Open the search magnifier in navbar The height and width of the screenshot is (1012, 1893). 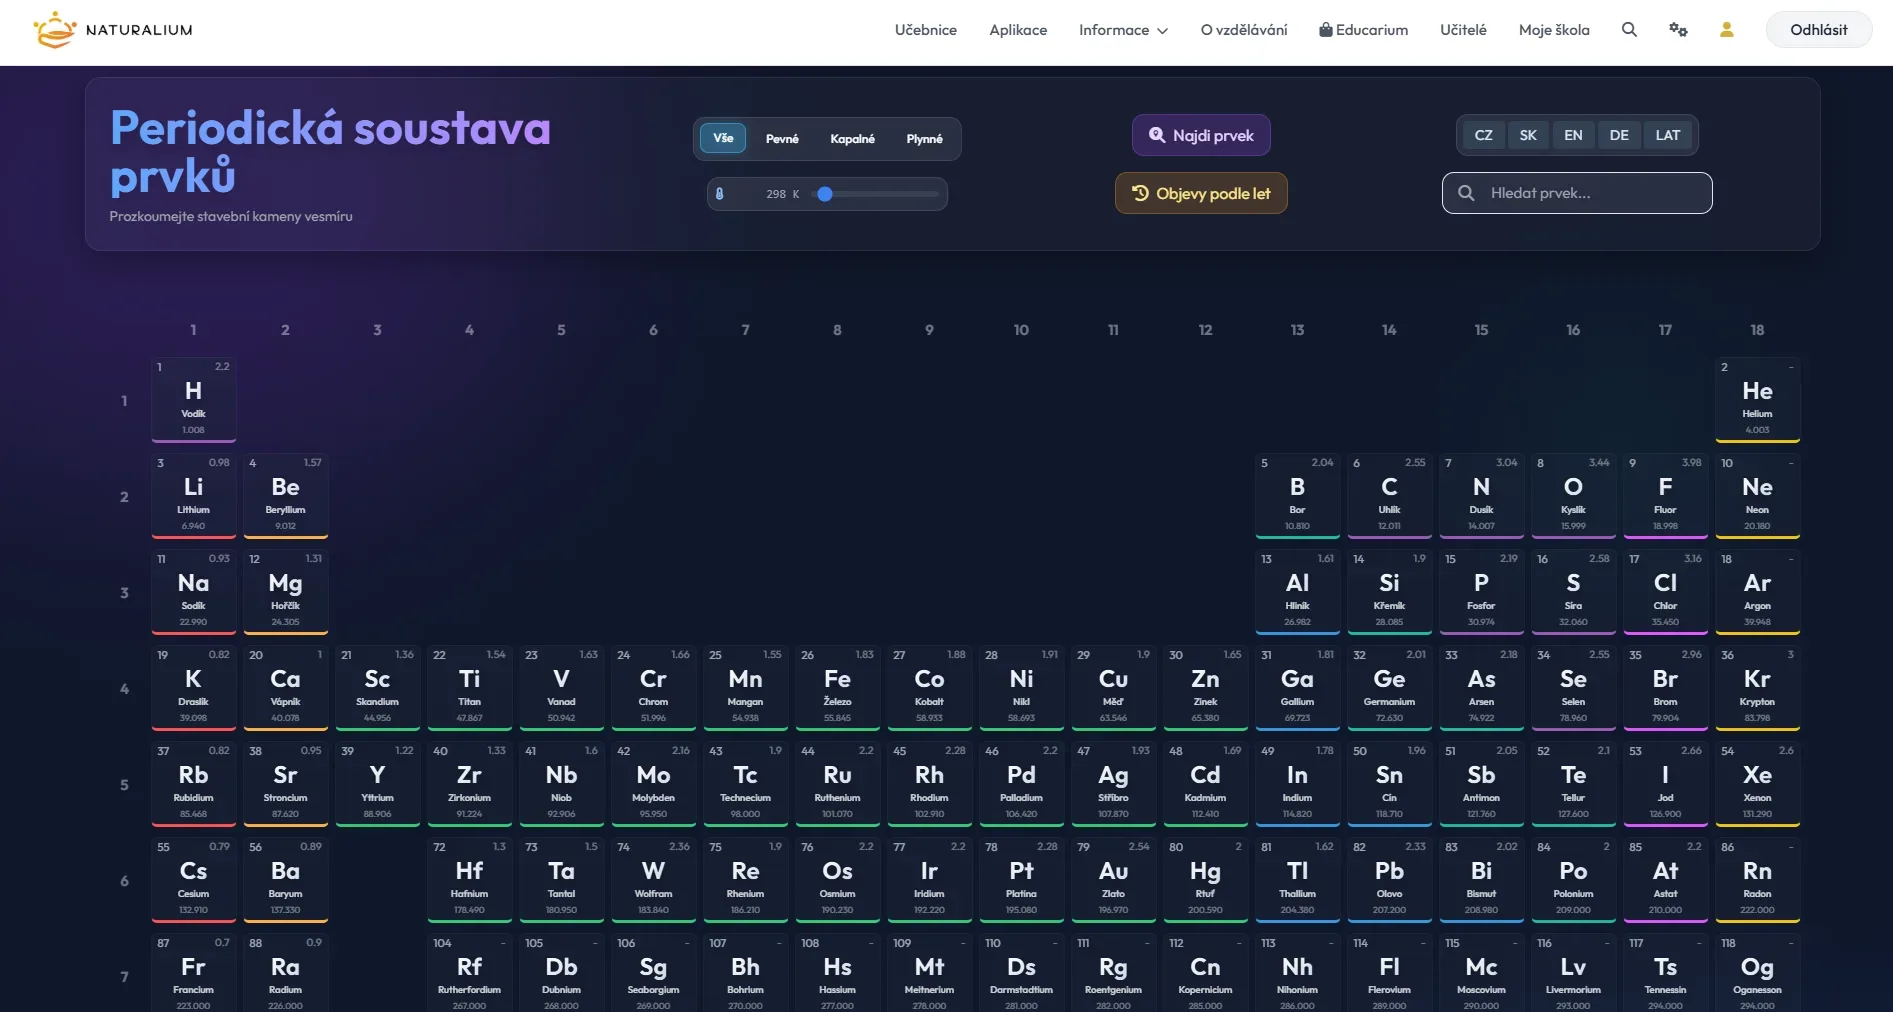coord(1629,30)
